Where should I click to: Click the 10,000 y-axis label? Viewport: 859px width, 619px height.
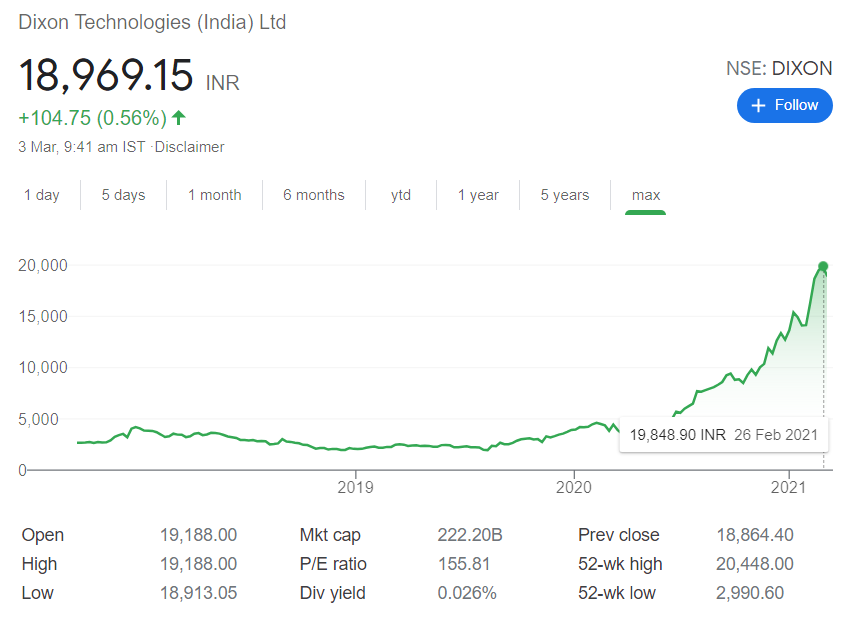click(43, 368)
